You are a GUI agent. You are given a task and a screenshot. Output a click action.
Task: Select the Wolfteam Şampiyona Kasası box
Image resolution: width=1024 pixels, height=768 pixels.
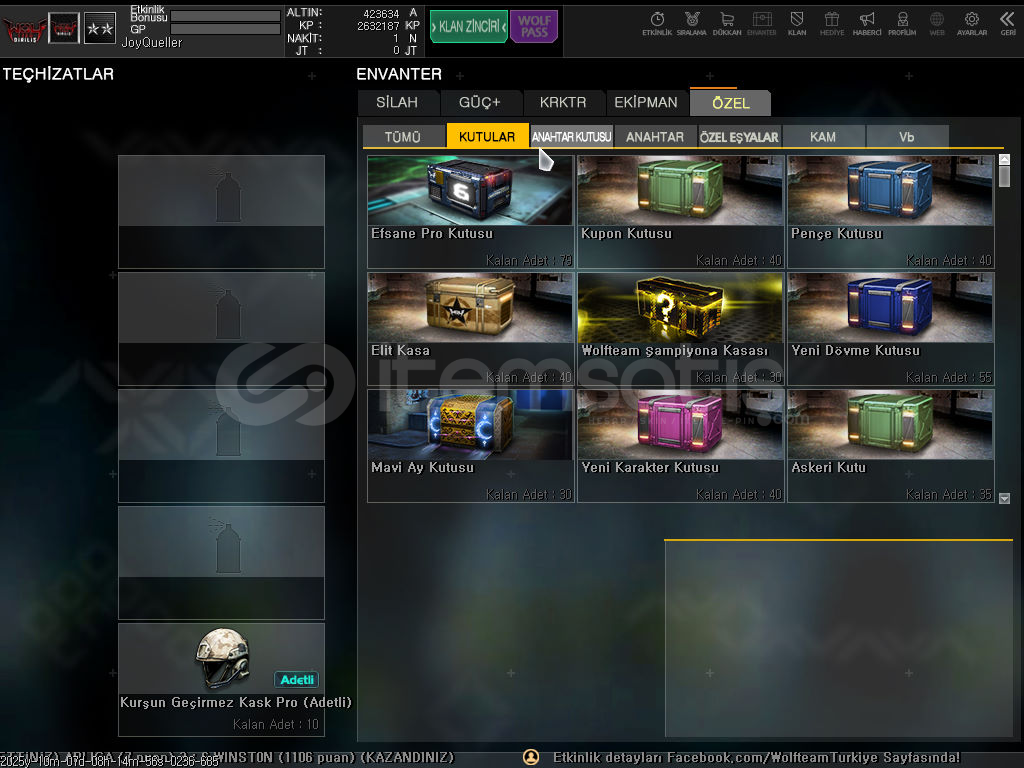point(680,328)
